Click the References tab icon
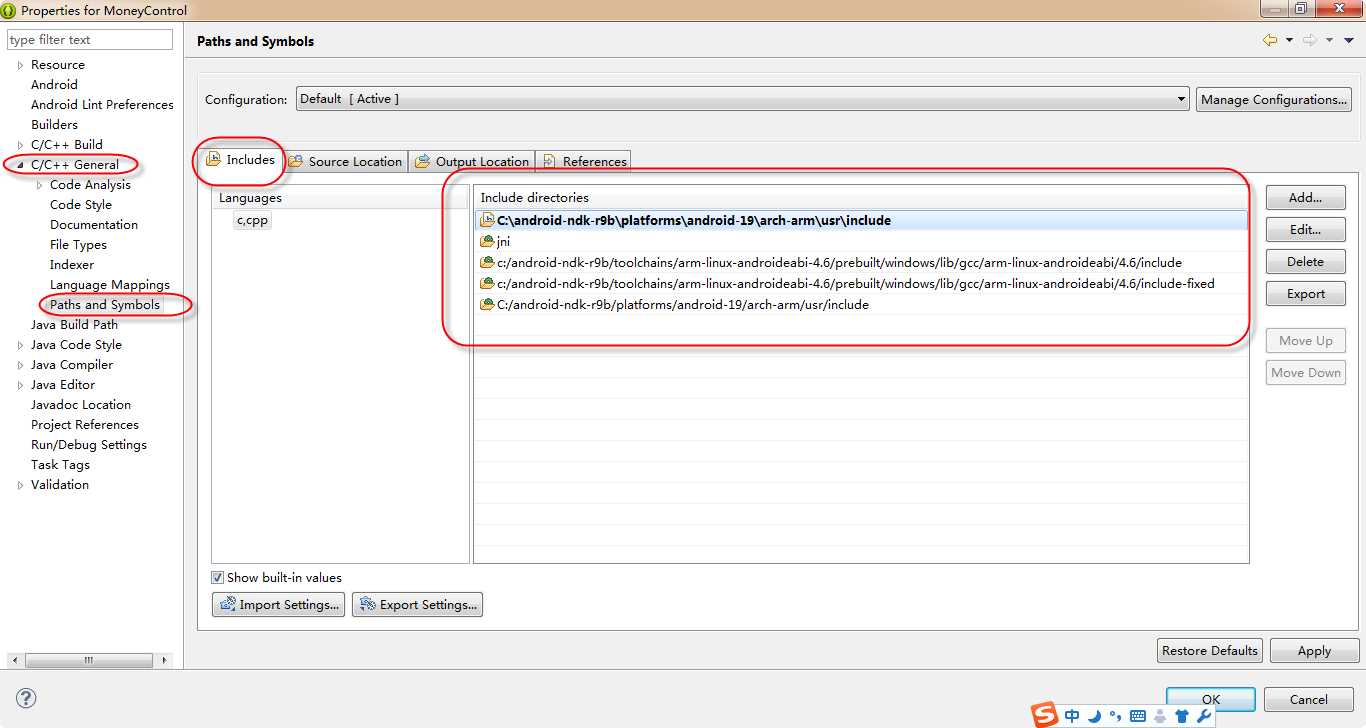This screenshot has width=1366, height=728. 550,161
